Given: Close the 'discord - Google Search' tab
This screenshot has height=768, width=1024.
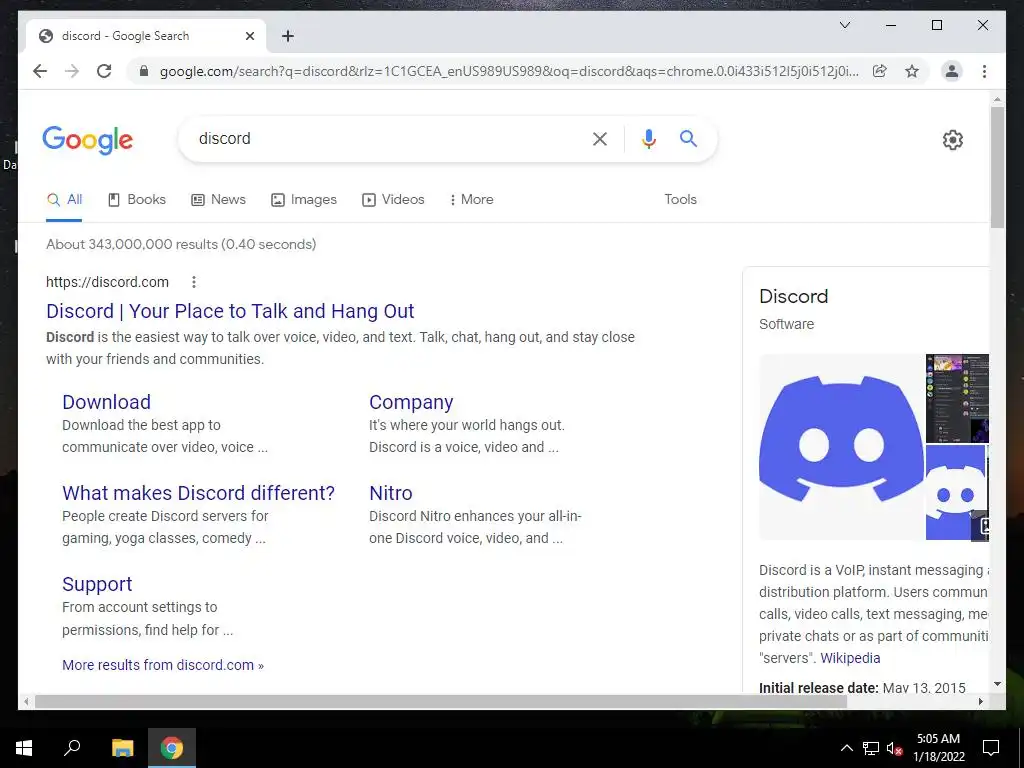Looking at the screenshot, I should [249, 36].
